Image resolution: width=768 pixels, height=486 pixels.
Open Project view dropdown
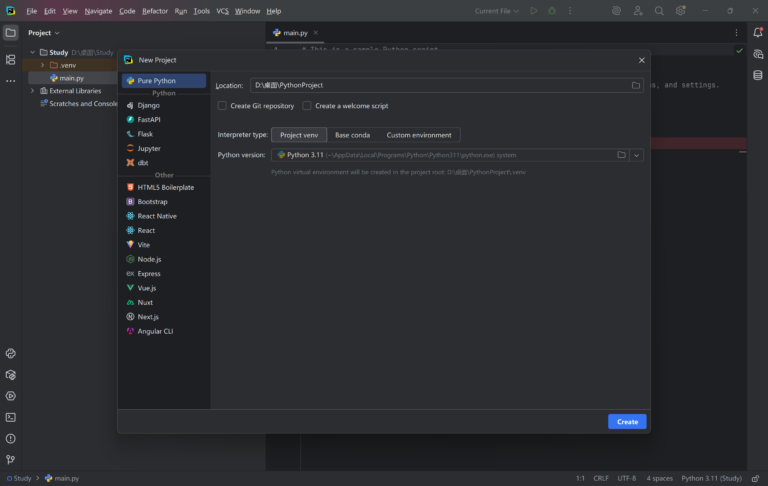44,33
